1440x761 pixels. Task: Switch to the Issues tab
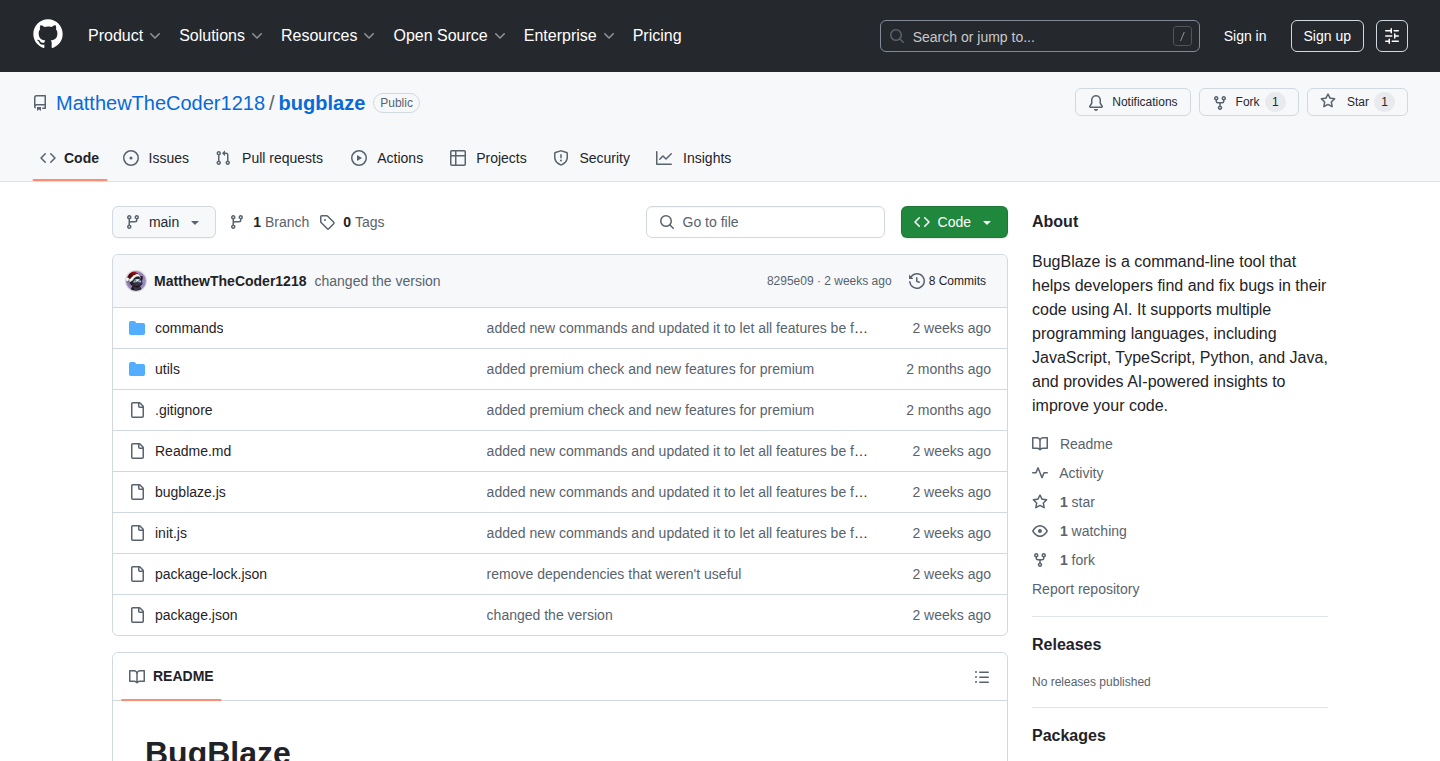pyautogui.click(x=156, y=158)
